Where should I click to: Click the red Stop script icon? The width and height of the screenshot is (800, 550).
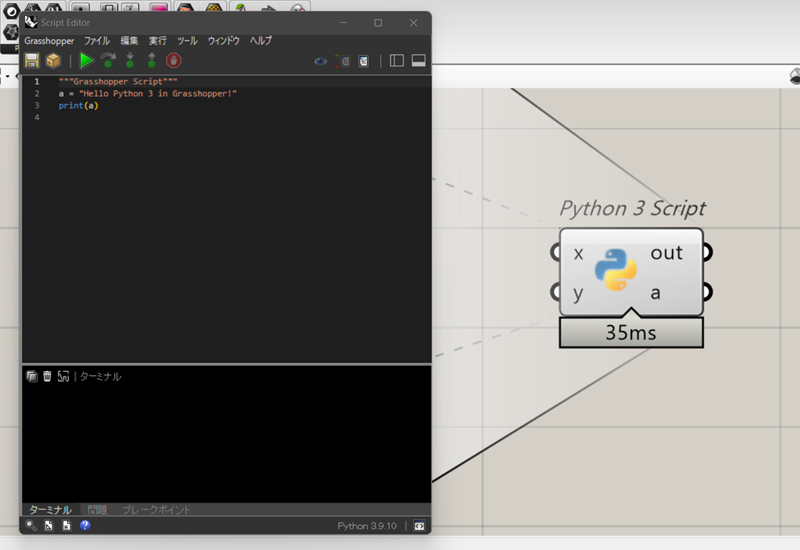click(174, 61)
